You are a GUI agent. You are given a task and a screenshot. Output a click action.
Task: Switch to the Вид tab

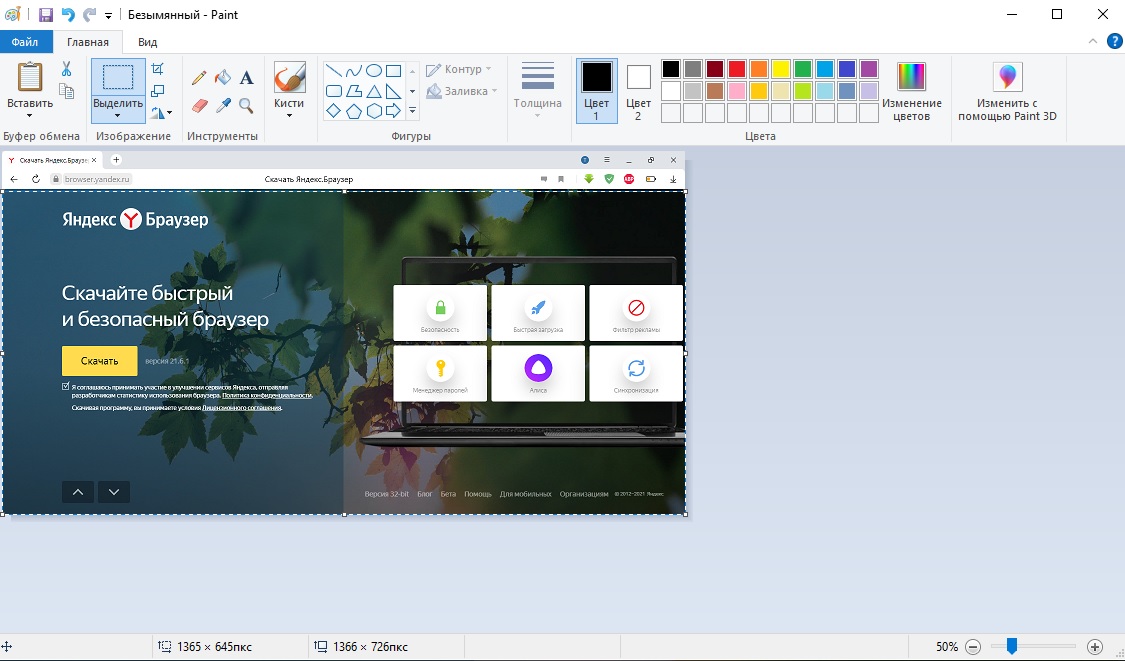coord(147,42)
